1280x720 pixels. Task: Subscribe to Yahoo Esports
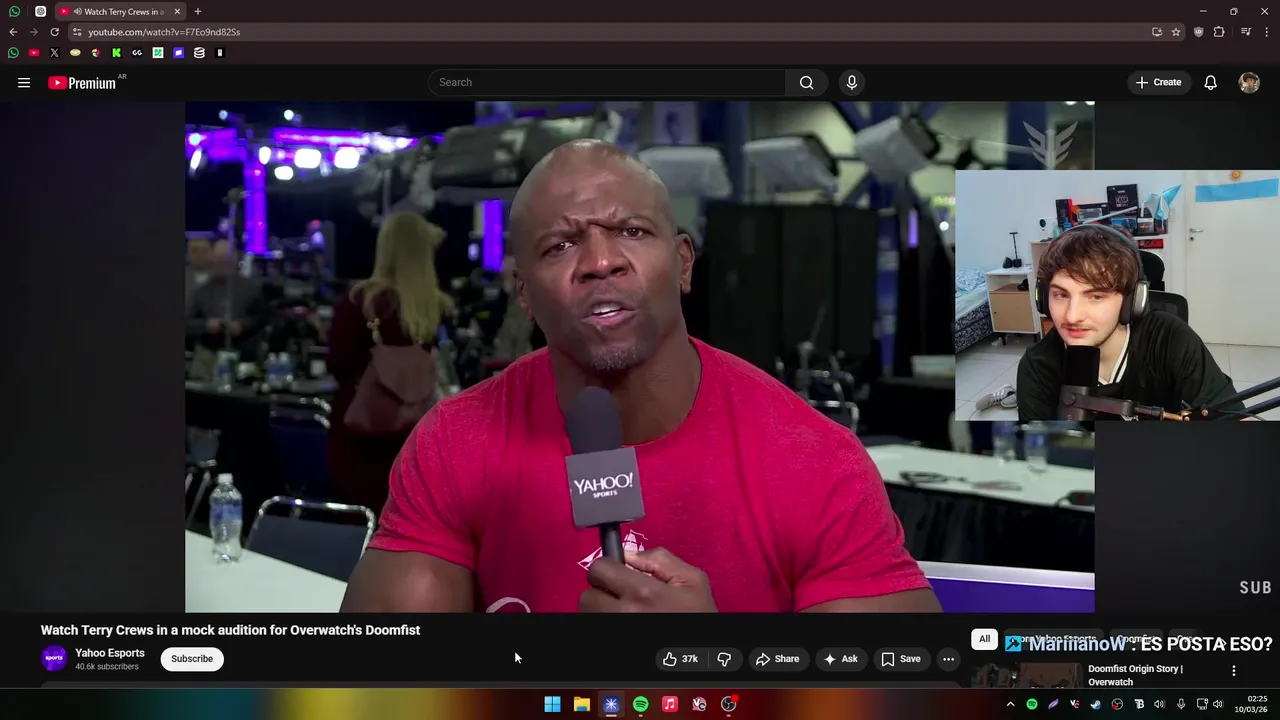coord(192,659)
